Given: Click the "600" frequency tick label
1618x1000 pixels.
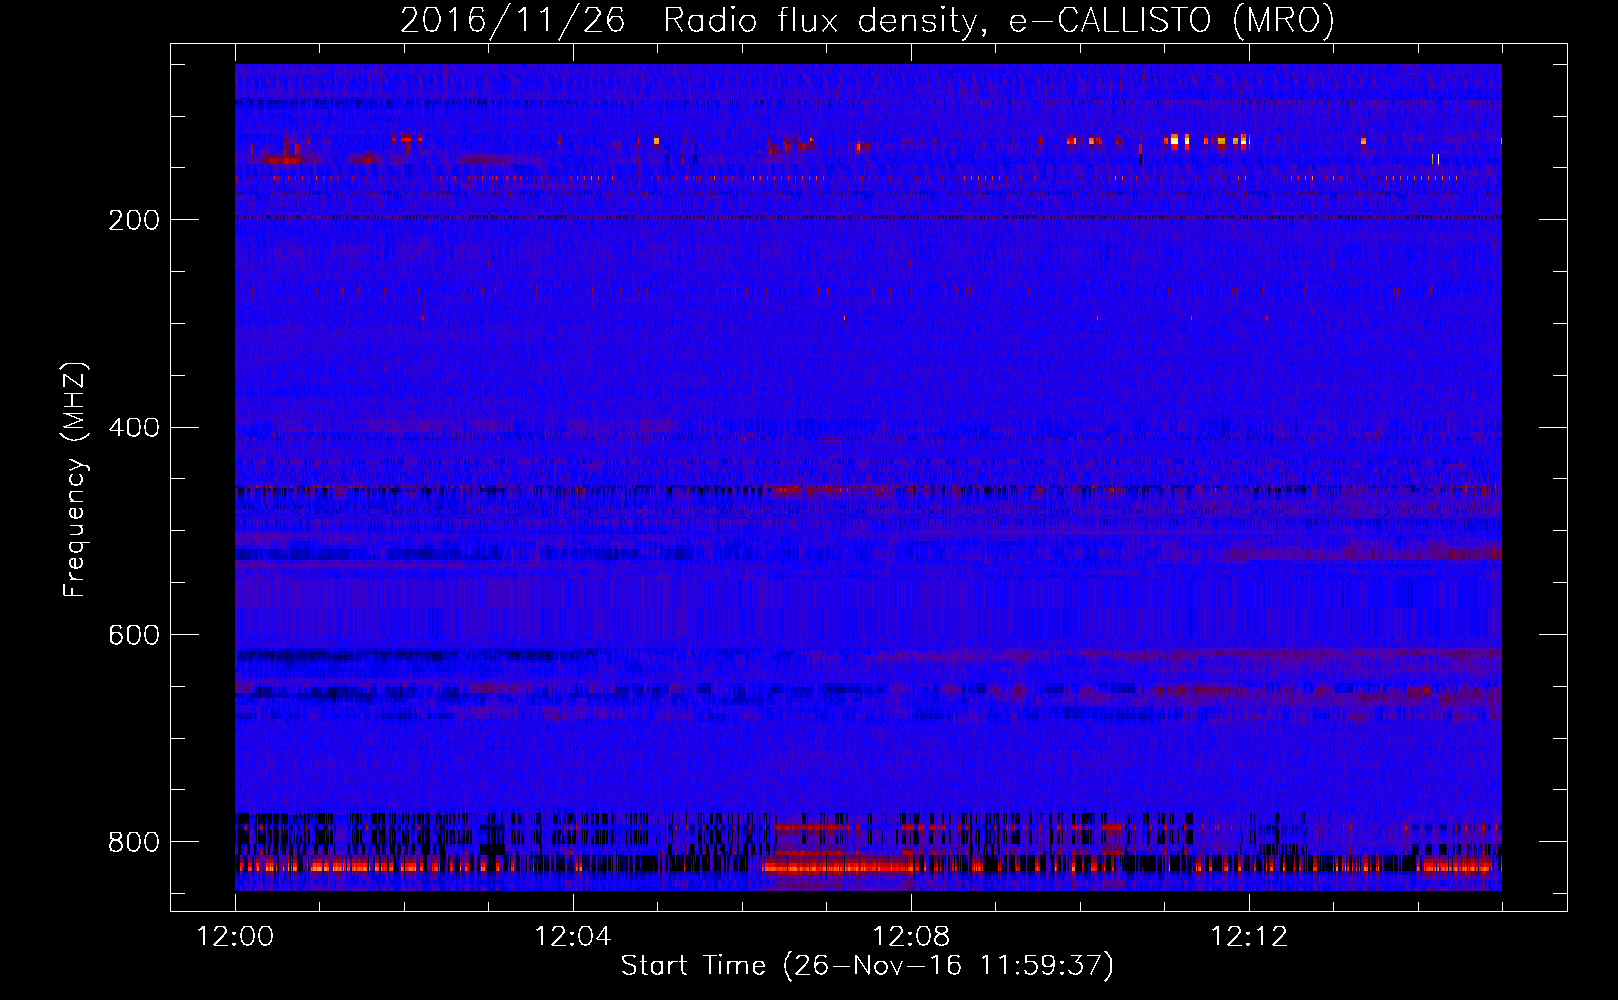Looking at the screenshot, I should (x=133, y=635).
